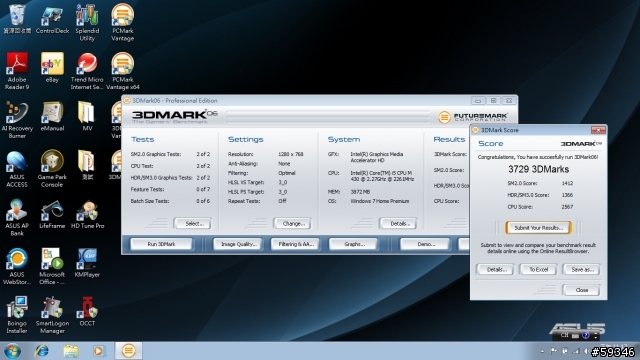The width and height of the screenshot is (640, 360).
Task: Launch Splendid Utility shortcut
Action: (x=87, y=22)
